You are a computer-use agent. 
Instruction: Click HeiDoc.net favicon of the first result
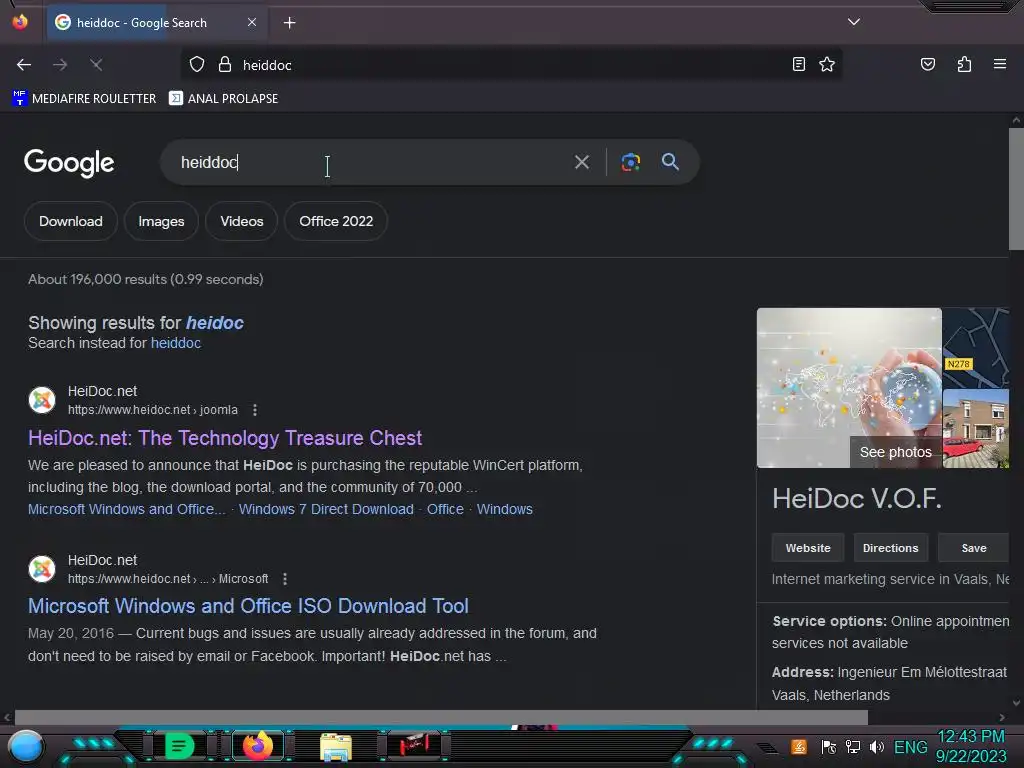tap(42, 400)
